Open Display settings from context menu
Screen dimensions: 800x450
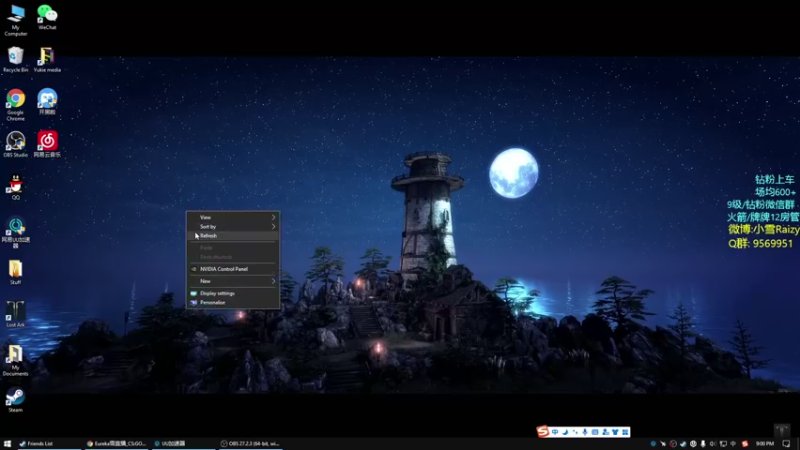[233, 293]
